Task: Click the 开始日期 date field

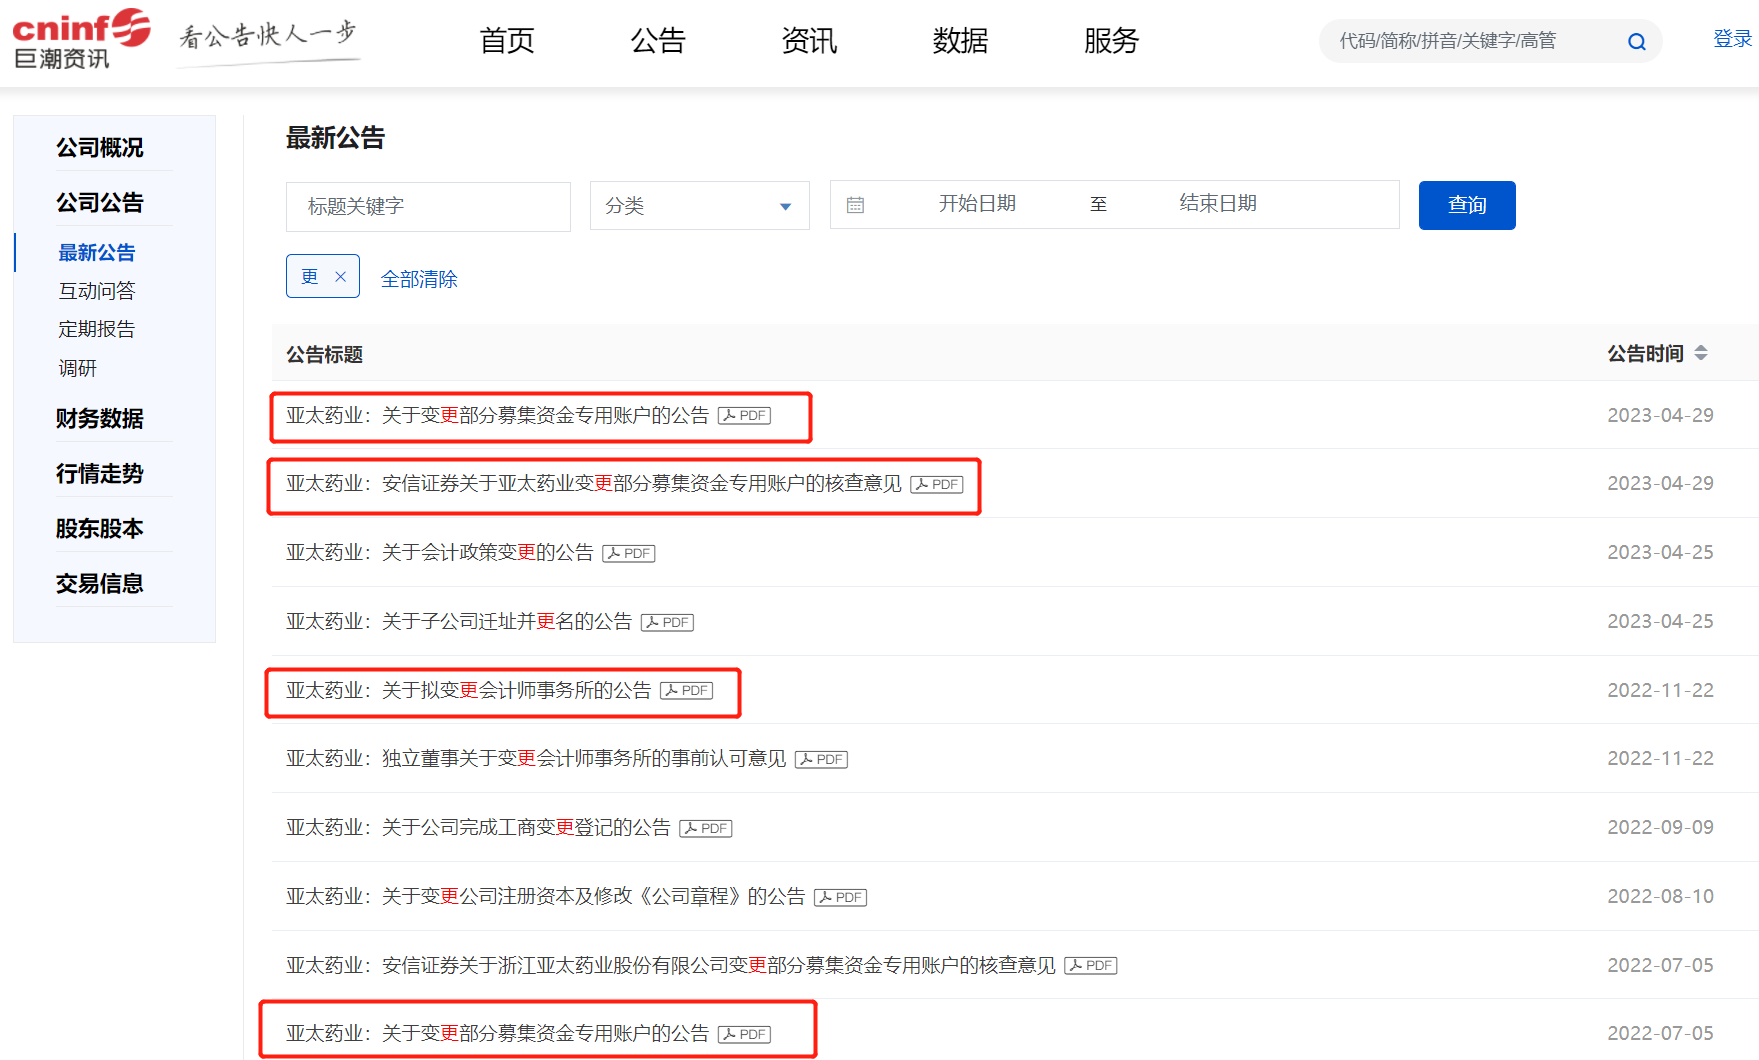Action: 977,204
